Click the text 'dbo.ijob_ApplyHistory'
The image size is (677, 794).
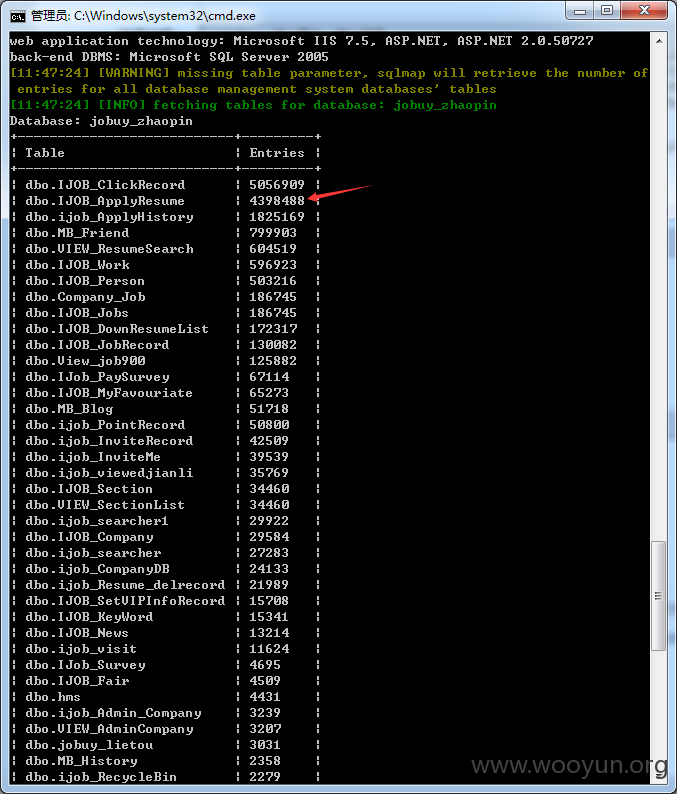click(109, 217)
